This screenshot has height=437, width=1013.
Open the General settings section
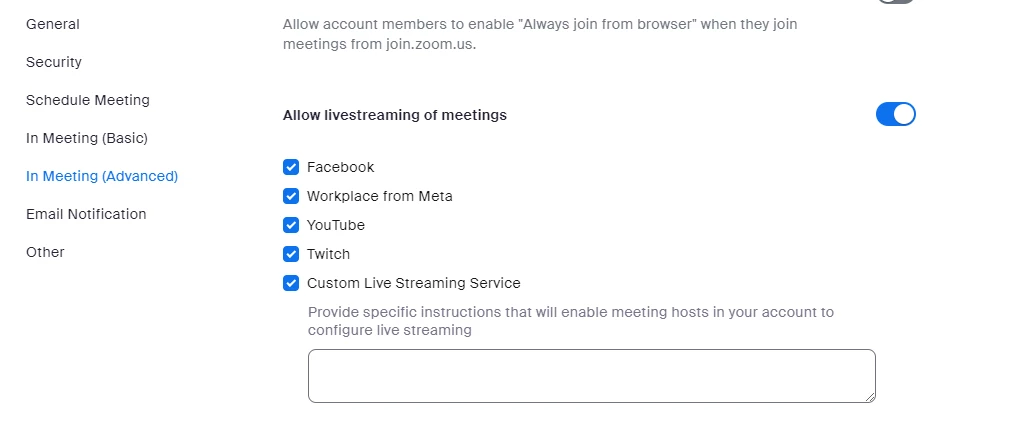[53, 24]
